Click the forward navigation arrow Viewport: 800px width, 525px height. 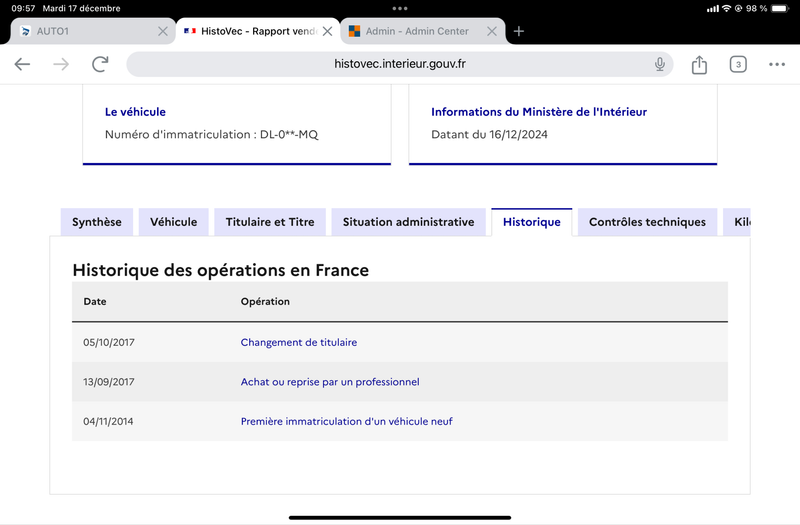point(61,64)
